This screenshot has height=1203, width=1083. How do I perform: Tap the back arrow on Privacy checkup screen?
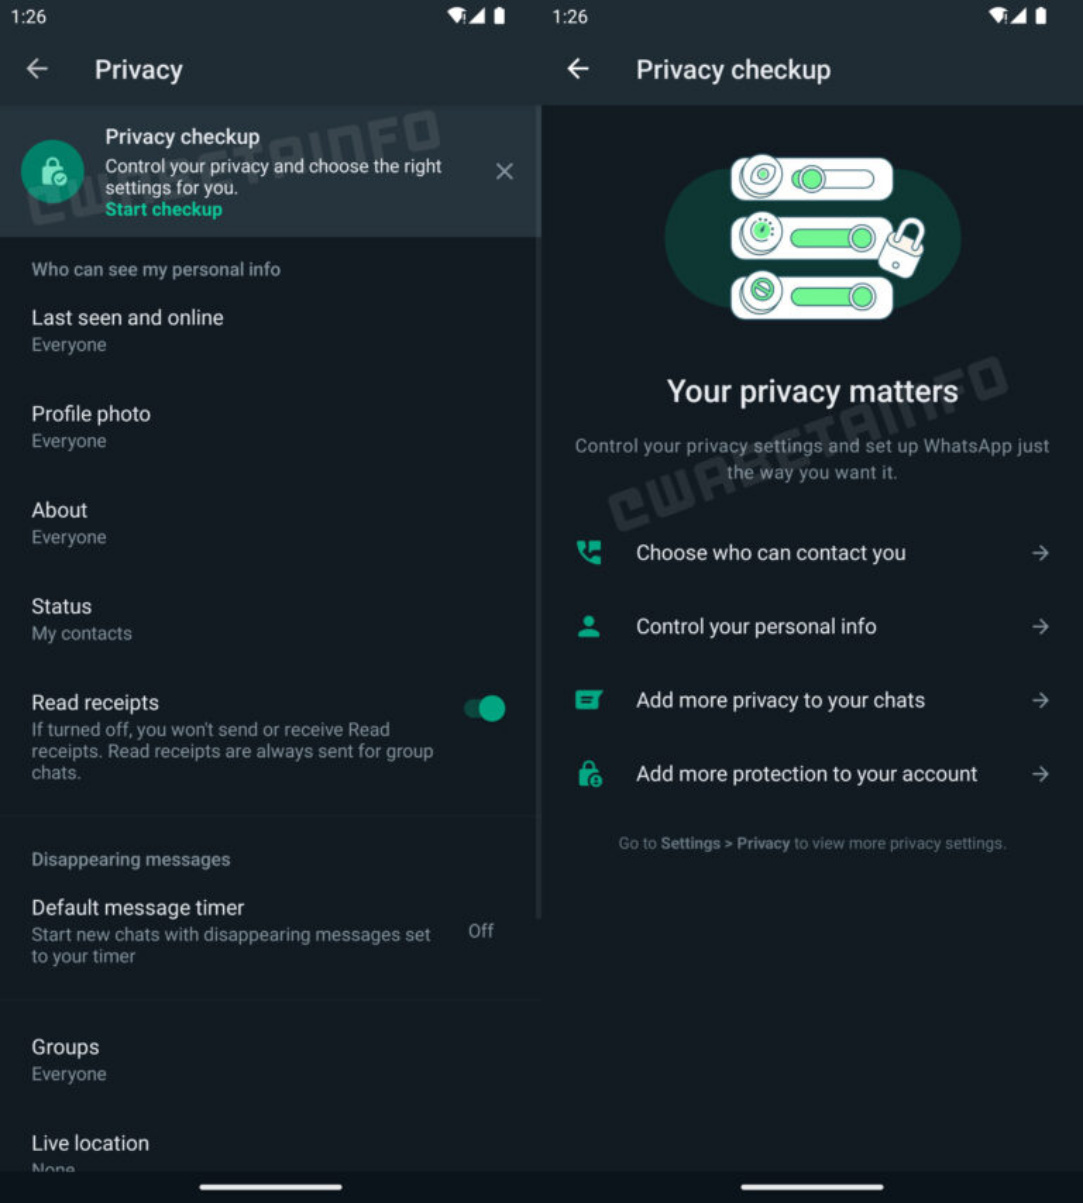(578, 69)
